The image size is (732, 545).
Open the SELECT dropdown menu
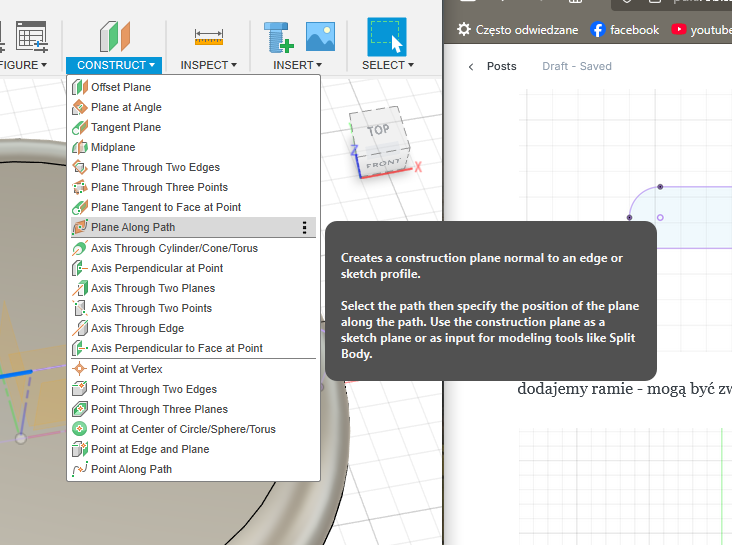coord(387,65)
